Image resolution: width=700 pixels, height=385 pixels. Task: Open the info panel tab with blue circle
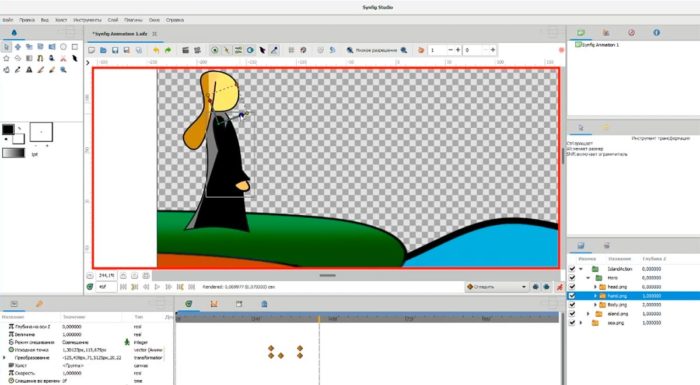click(656, 33)
